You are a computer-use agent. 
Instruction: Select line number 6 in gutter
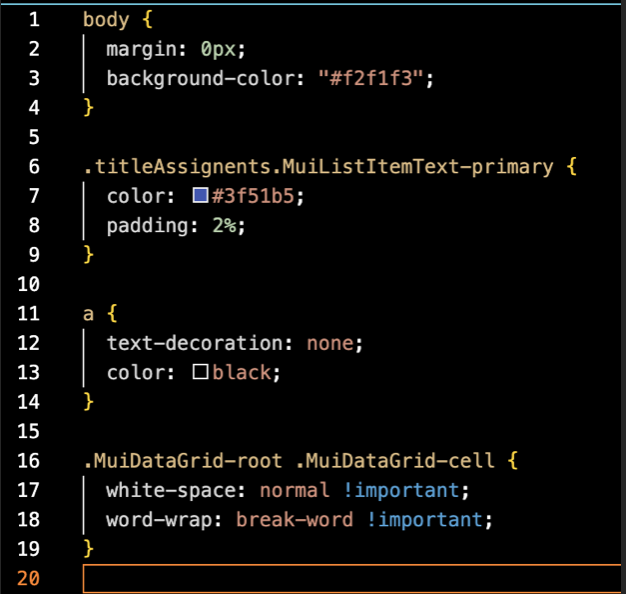[35, 167]
